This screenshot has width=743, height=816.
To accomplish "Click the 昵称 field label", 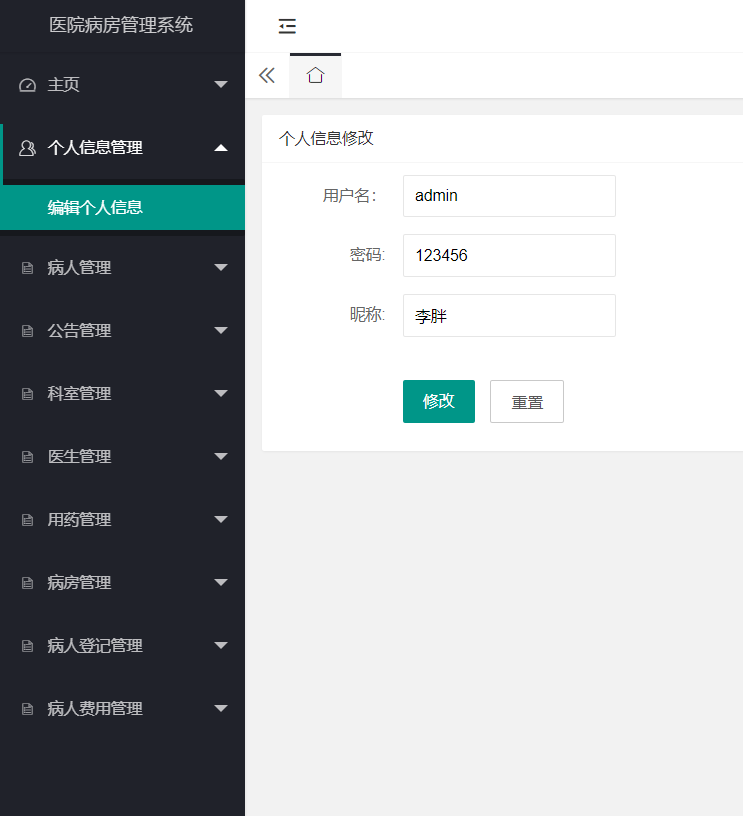I will click(x=367, y=315).
